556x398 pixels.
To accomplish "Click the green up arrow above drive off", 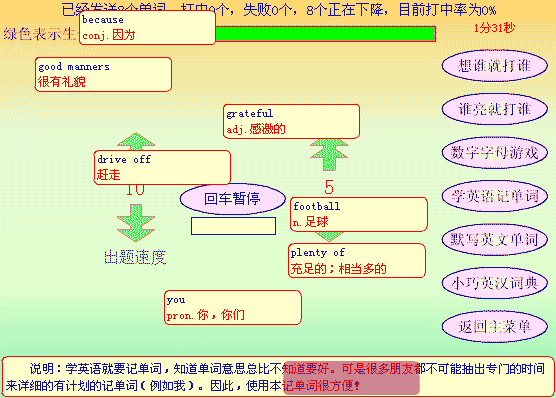I will 136,142.
